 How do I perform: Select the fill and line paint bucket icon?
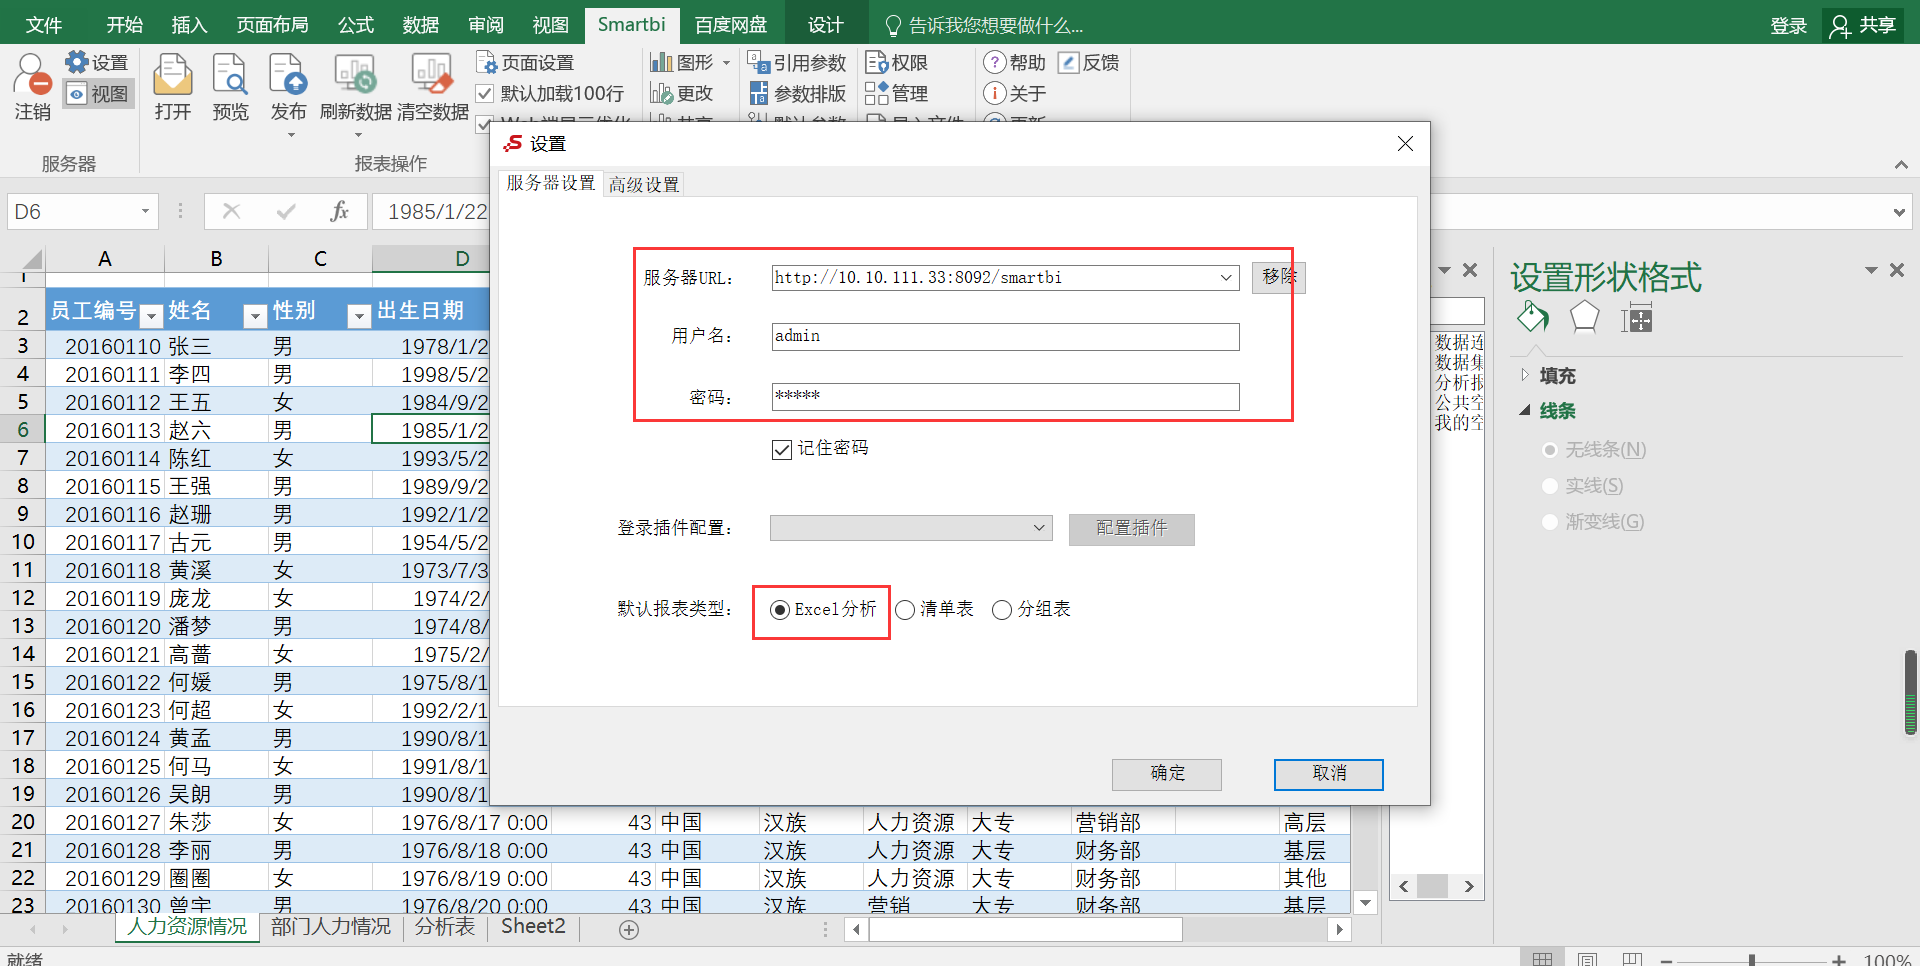click(x=1533, y=318)
